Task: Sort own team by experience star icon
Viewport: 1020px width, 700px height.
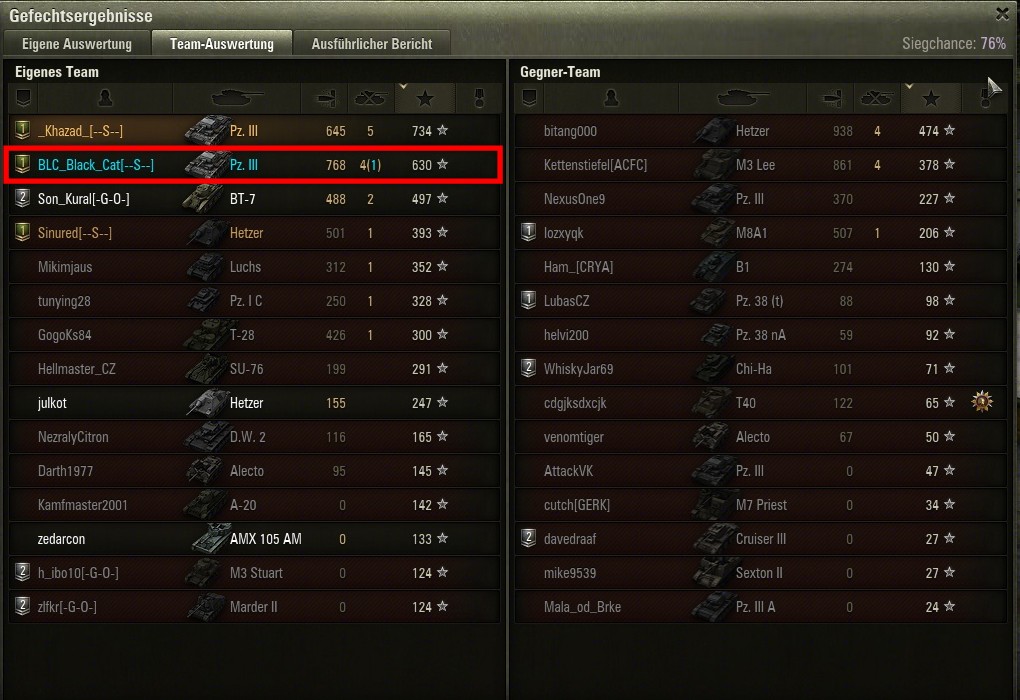Action: click(x=425, y=98)
